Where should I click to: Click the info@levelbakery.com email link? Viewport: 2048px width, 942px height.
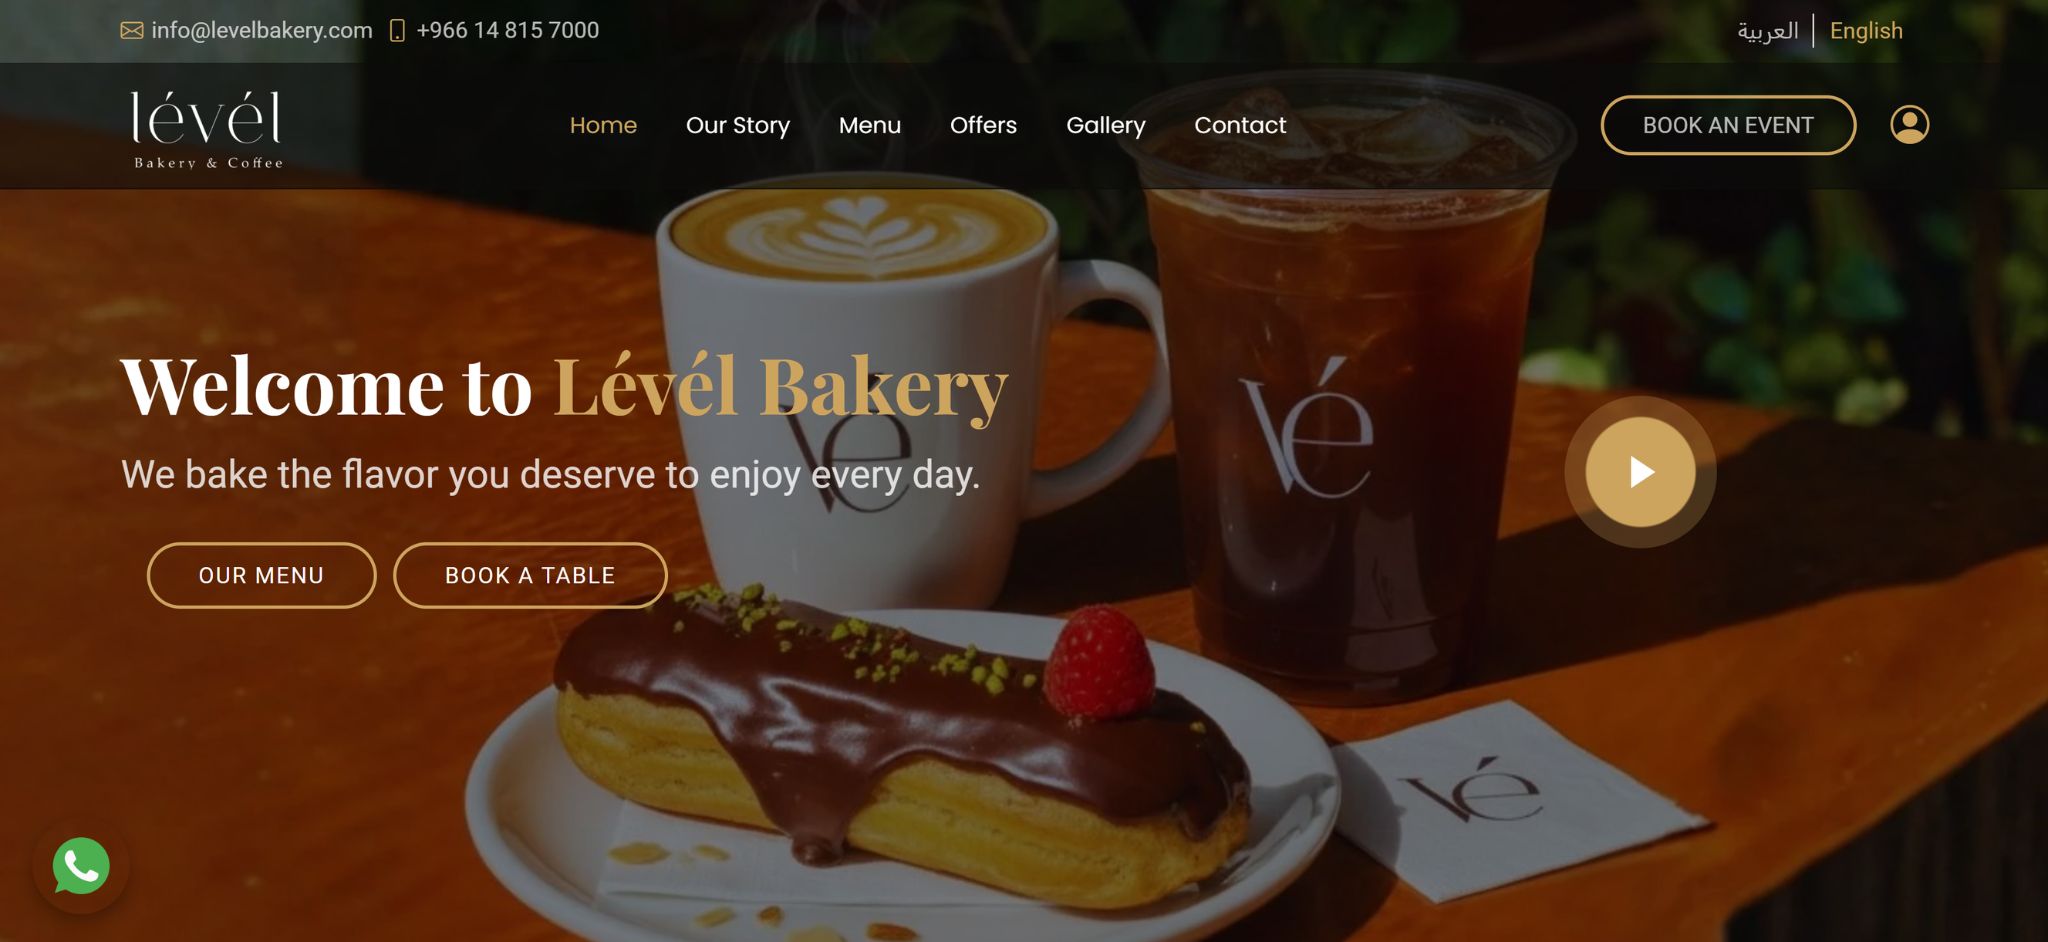click(x=262, y=31)
